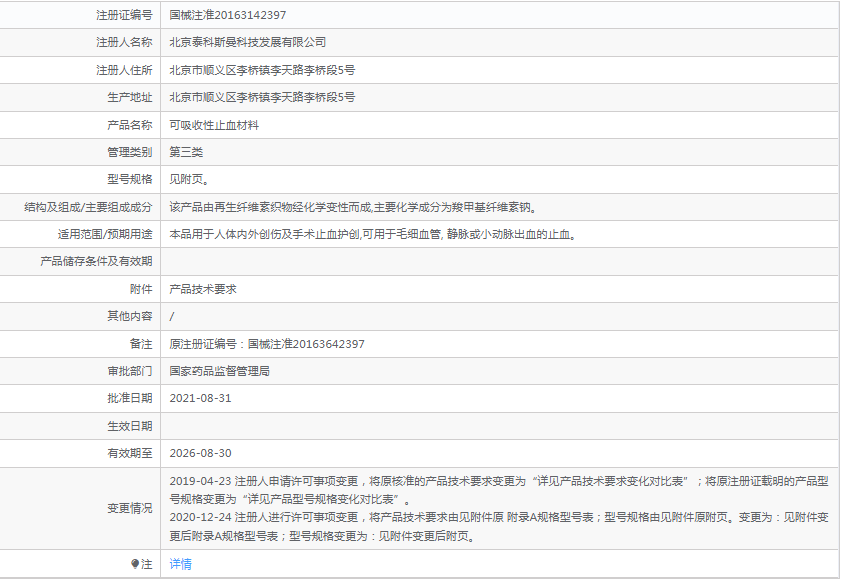The width and height of the screenshot is (847, 579).
Task: Select the original number 国械注准20163642397 remark
Action: pos(267,344)
